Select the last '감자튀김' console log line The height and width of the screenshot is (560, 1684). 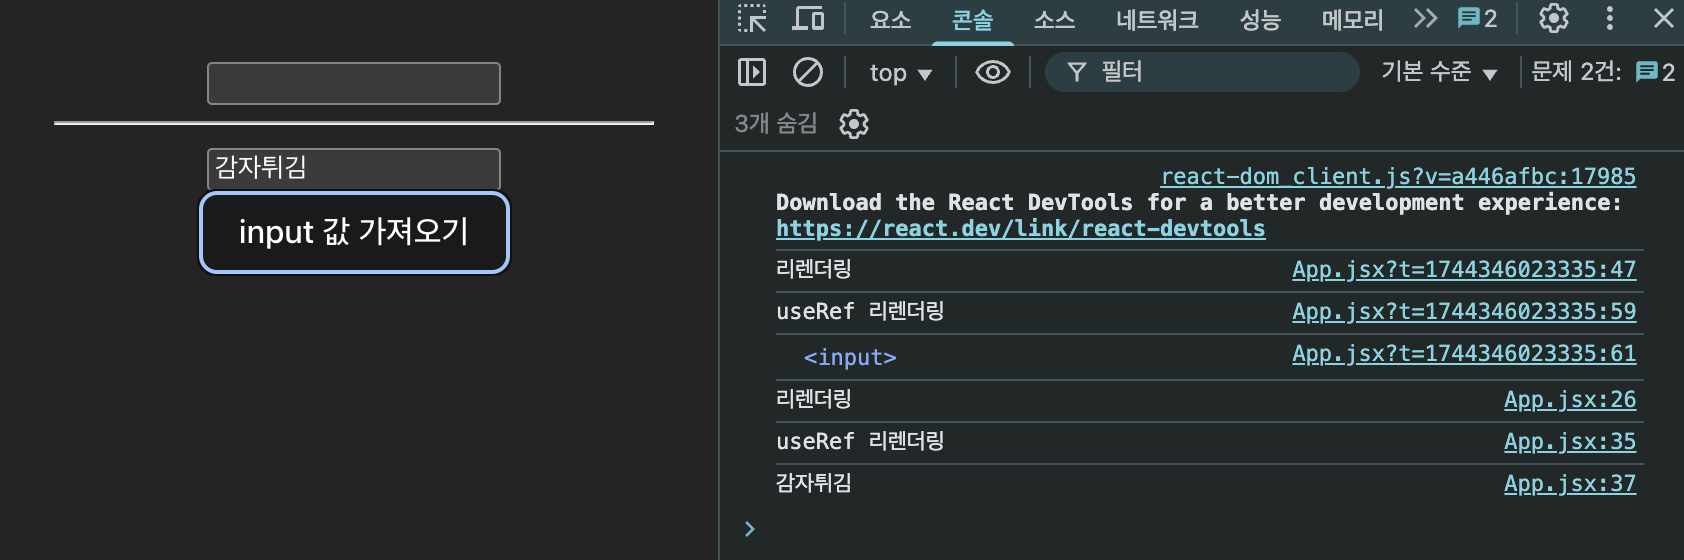coord(814,484)
